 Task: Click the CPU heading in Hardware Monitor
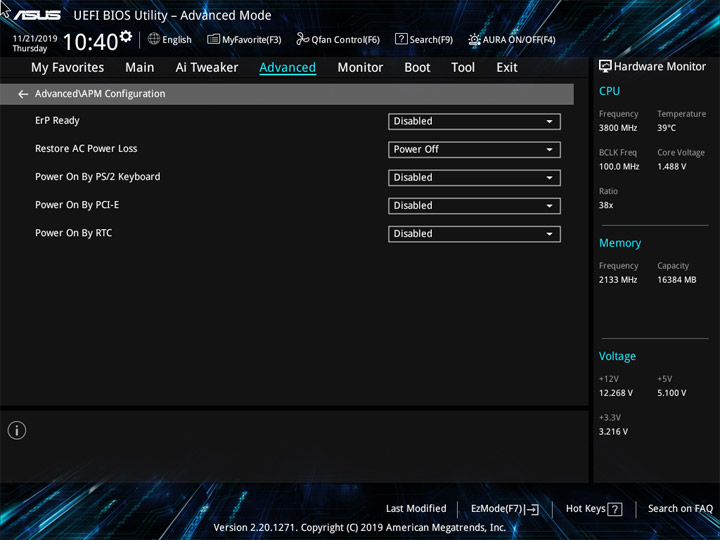[x=609, y=91]
